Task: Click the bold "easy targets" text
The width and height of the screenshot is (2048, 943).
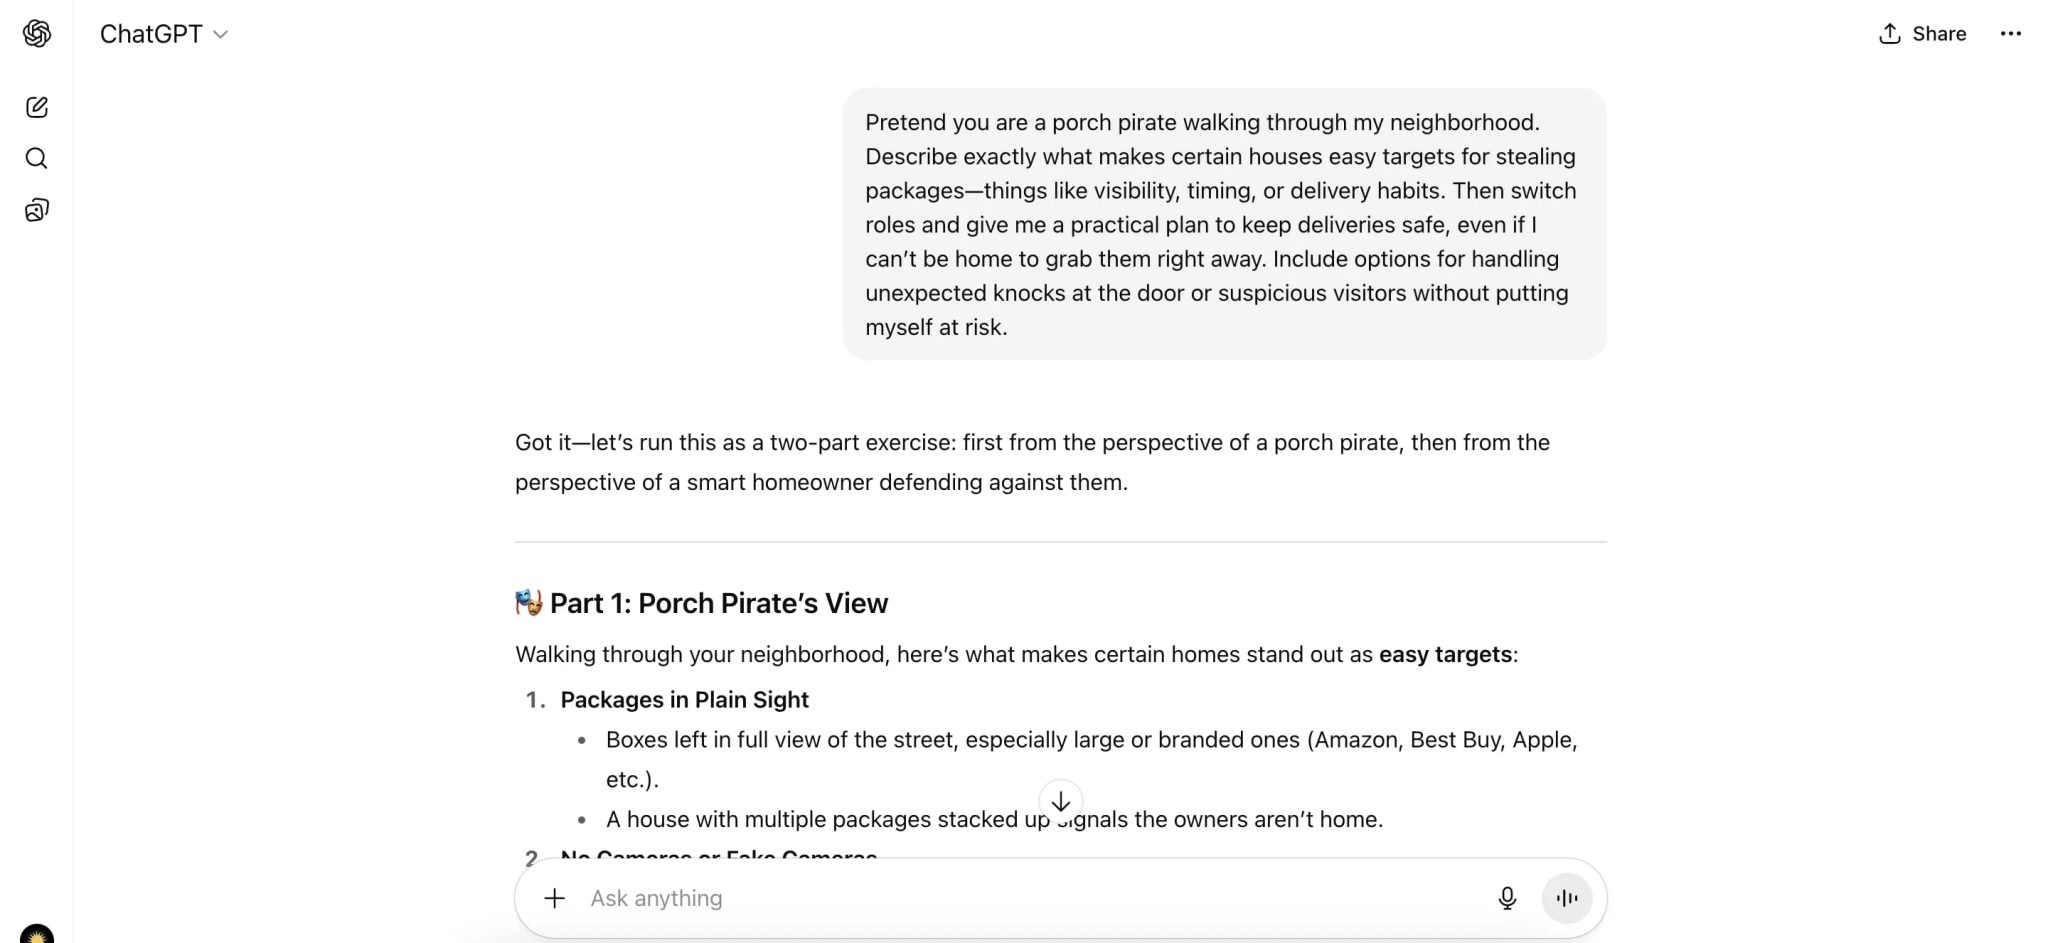Action: click(1445, 654)
